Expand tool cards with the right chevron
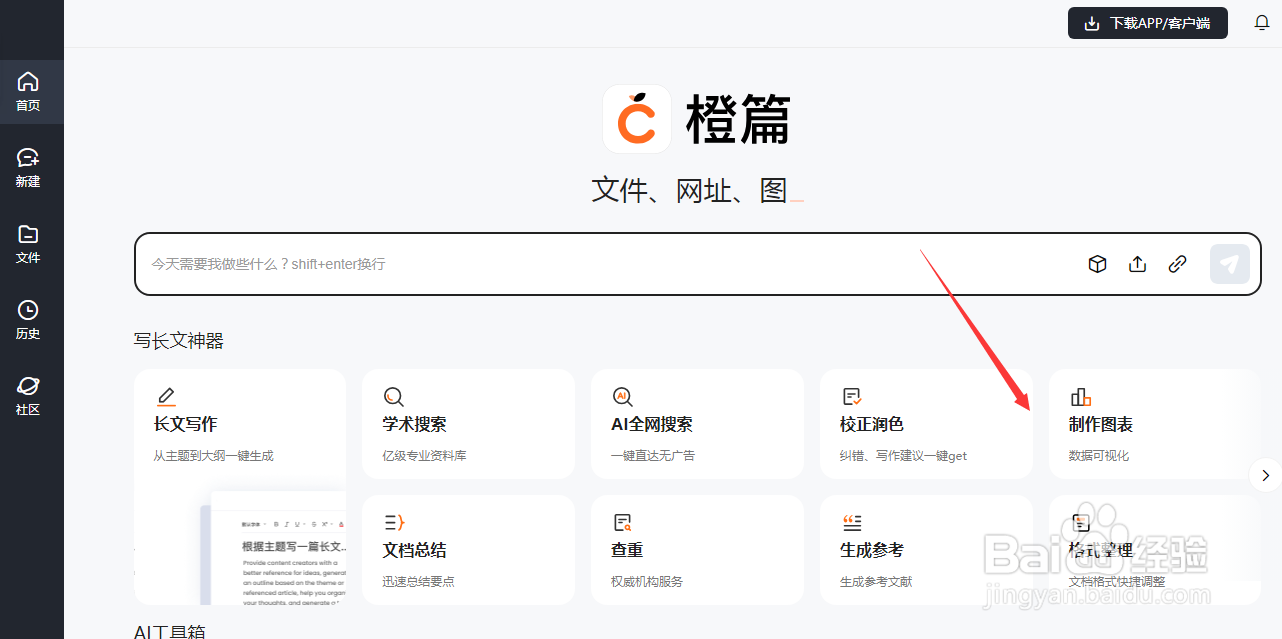Screen dimensions: 1282x639 (x=1265, y=475)
